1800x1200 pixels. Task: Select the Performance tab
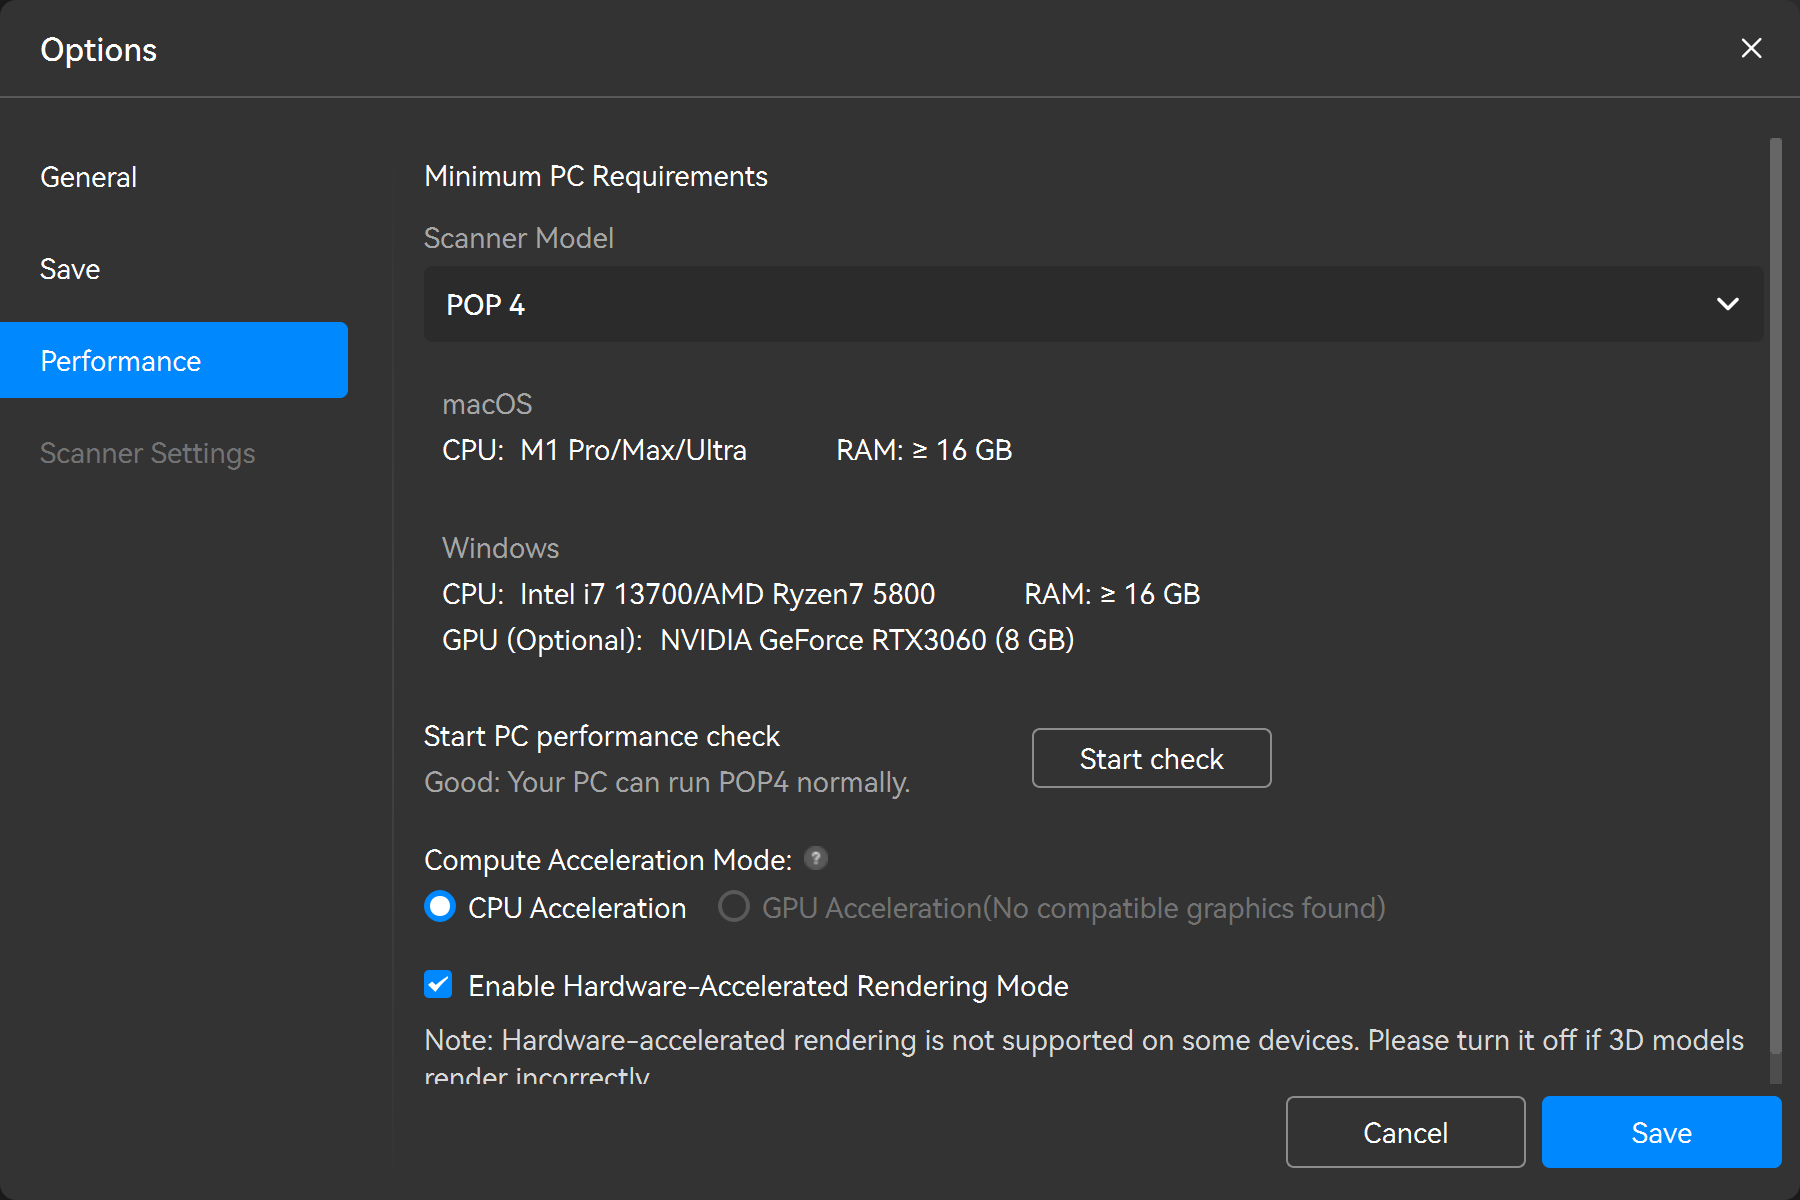pos(174,360)
